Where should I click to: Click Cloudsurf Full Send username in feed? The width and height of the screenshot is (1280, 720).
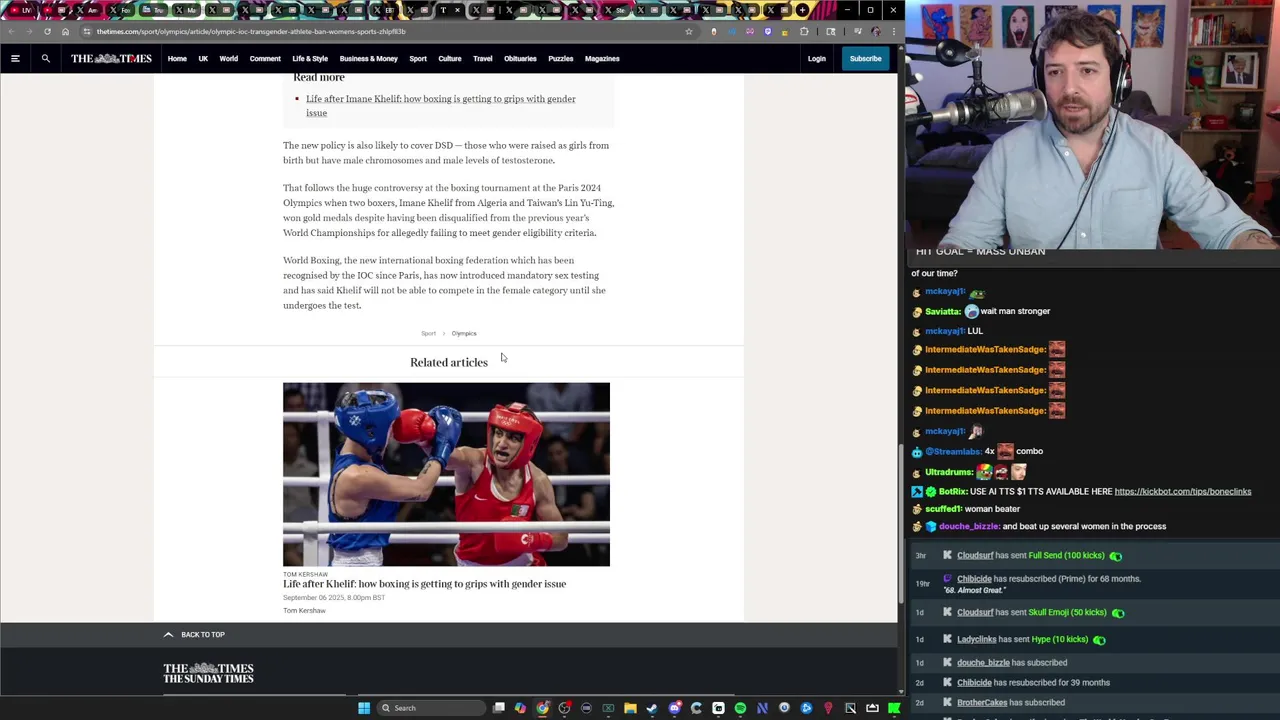tap(975, 556)
